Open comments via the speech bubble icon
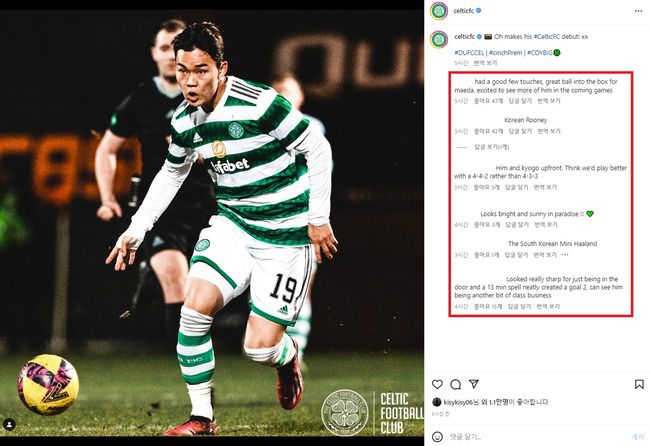The height and width of the screenshot is (446, 650). click(456, 384)
